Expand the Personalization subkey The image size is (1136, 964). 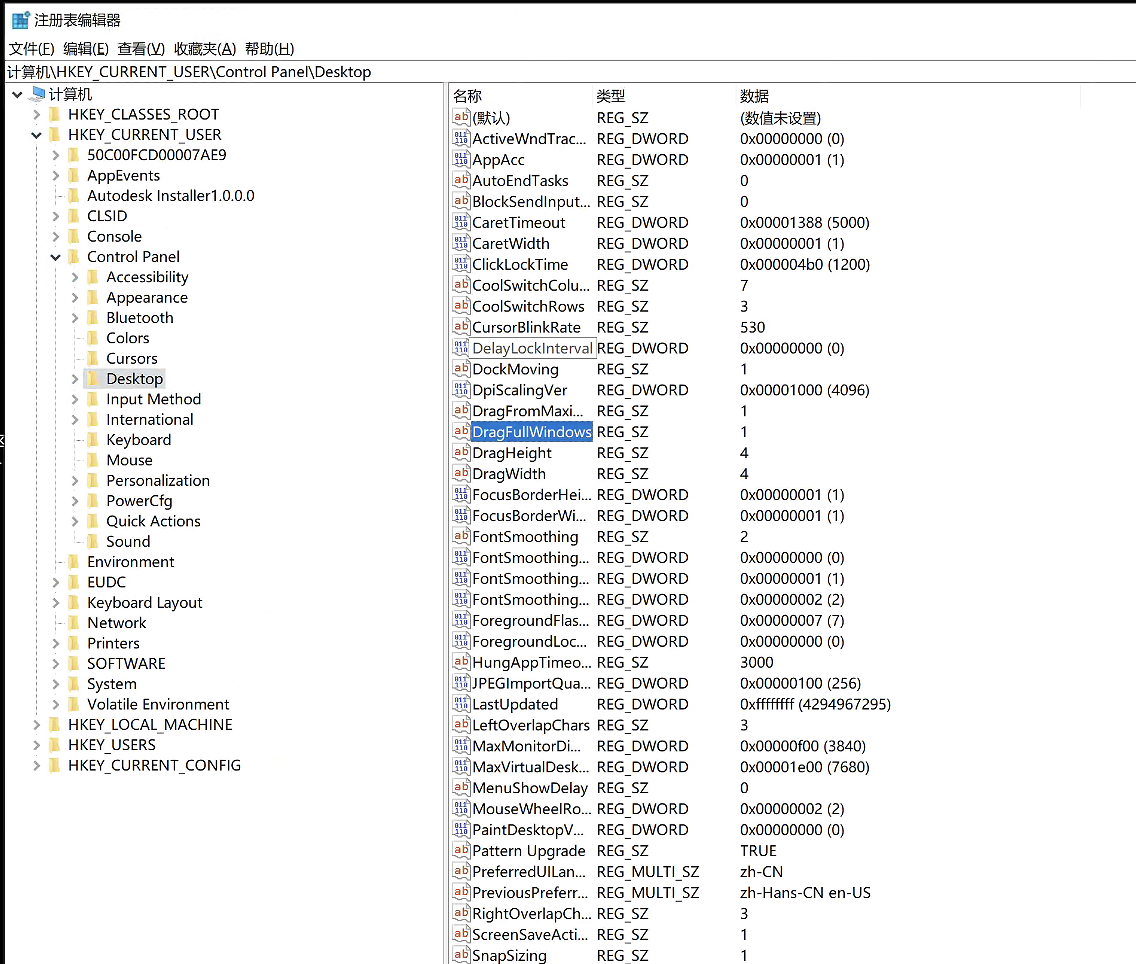point(76,481)
